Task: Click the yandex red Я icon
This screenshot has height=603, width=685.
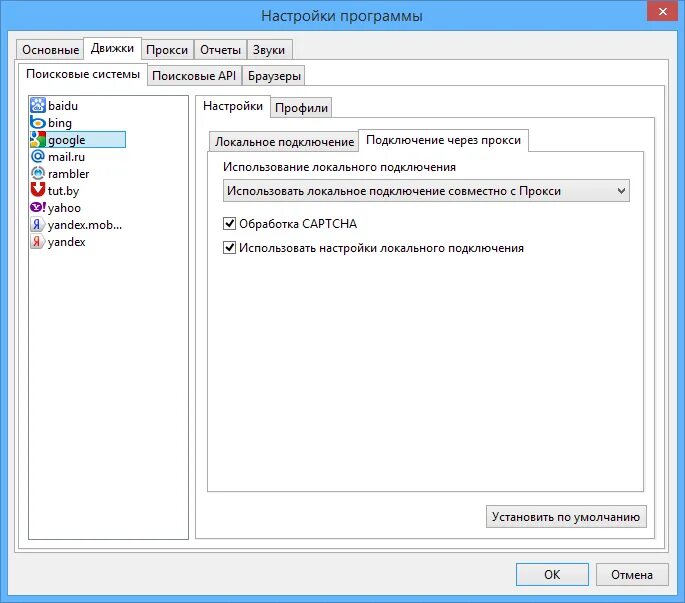Action: (x=38, y=241)
